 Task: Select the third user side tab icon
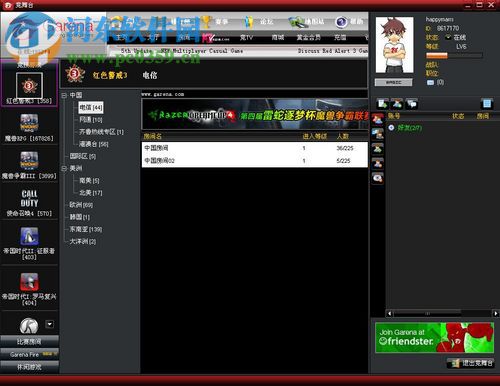pyautogui.click(x=378, y=149)
